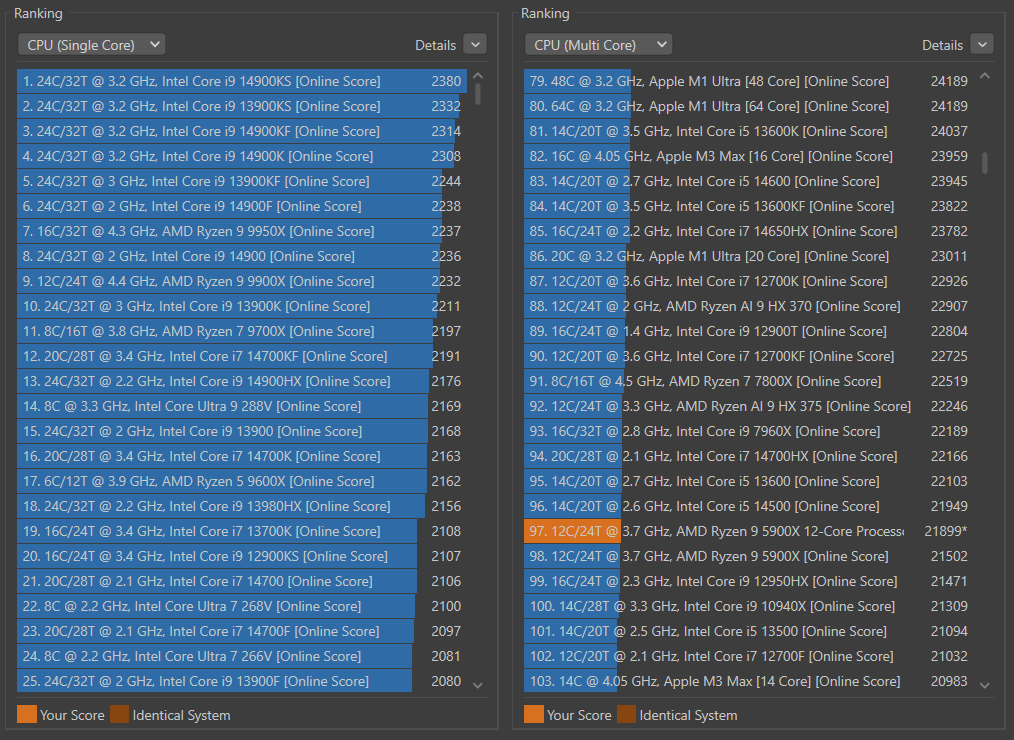Click the Multi Core list scrollbar thumb
The height and width of the screenshot is (740, 1014).
tap(985, 162)
